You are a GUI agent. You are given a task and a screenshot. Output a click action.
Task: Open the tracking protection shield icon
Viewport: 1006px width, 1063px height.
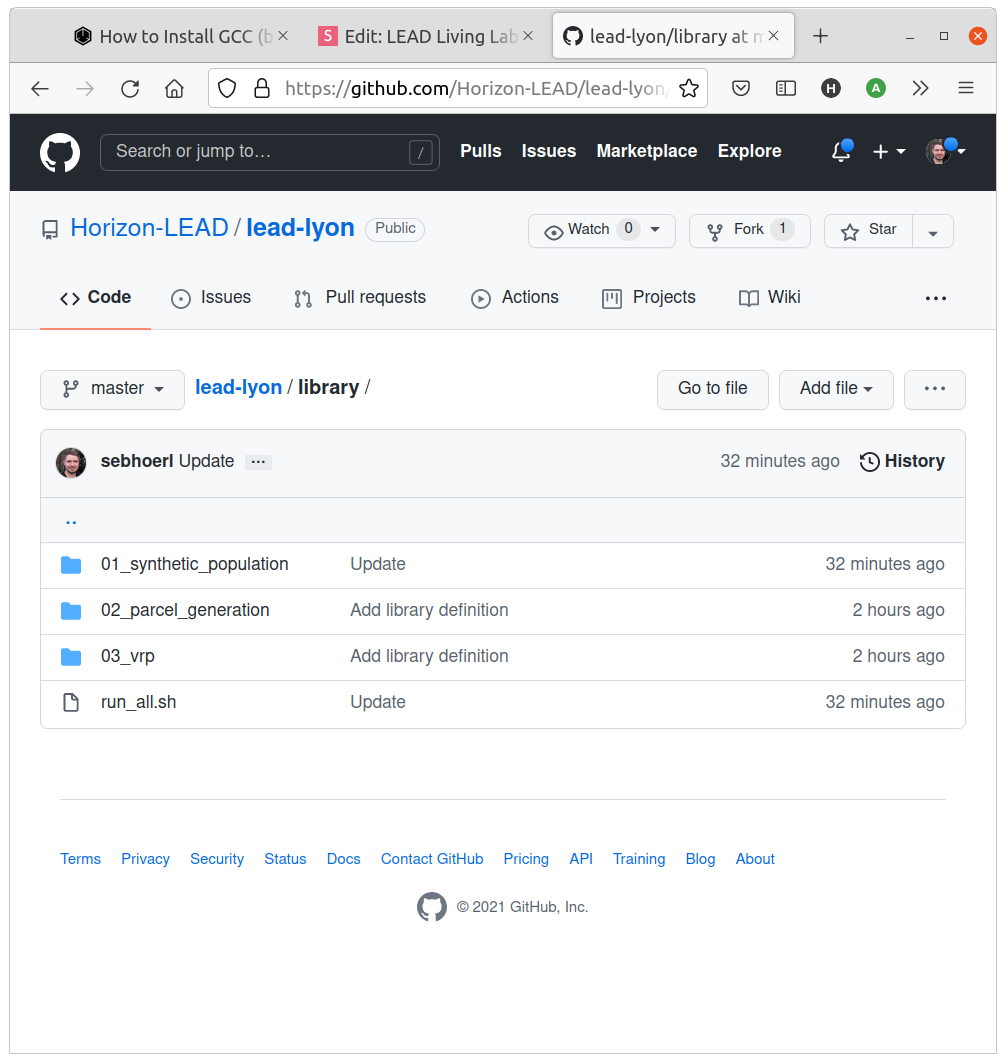[227, 88]
